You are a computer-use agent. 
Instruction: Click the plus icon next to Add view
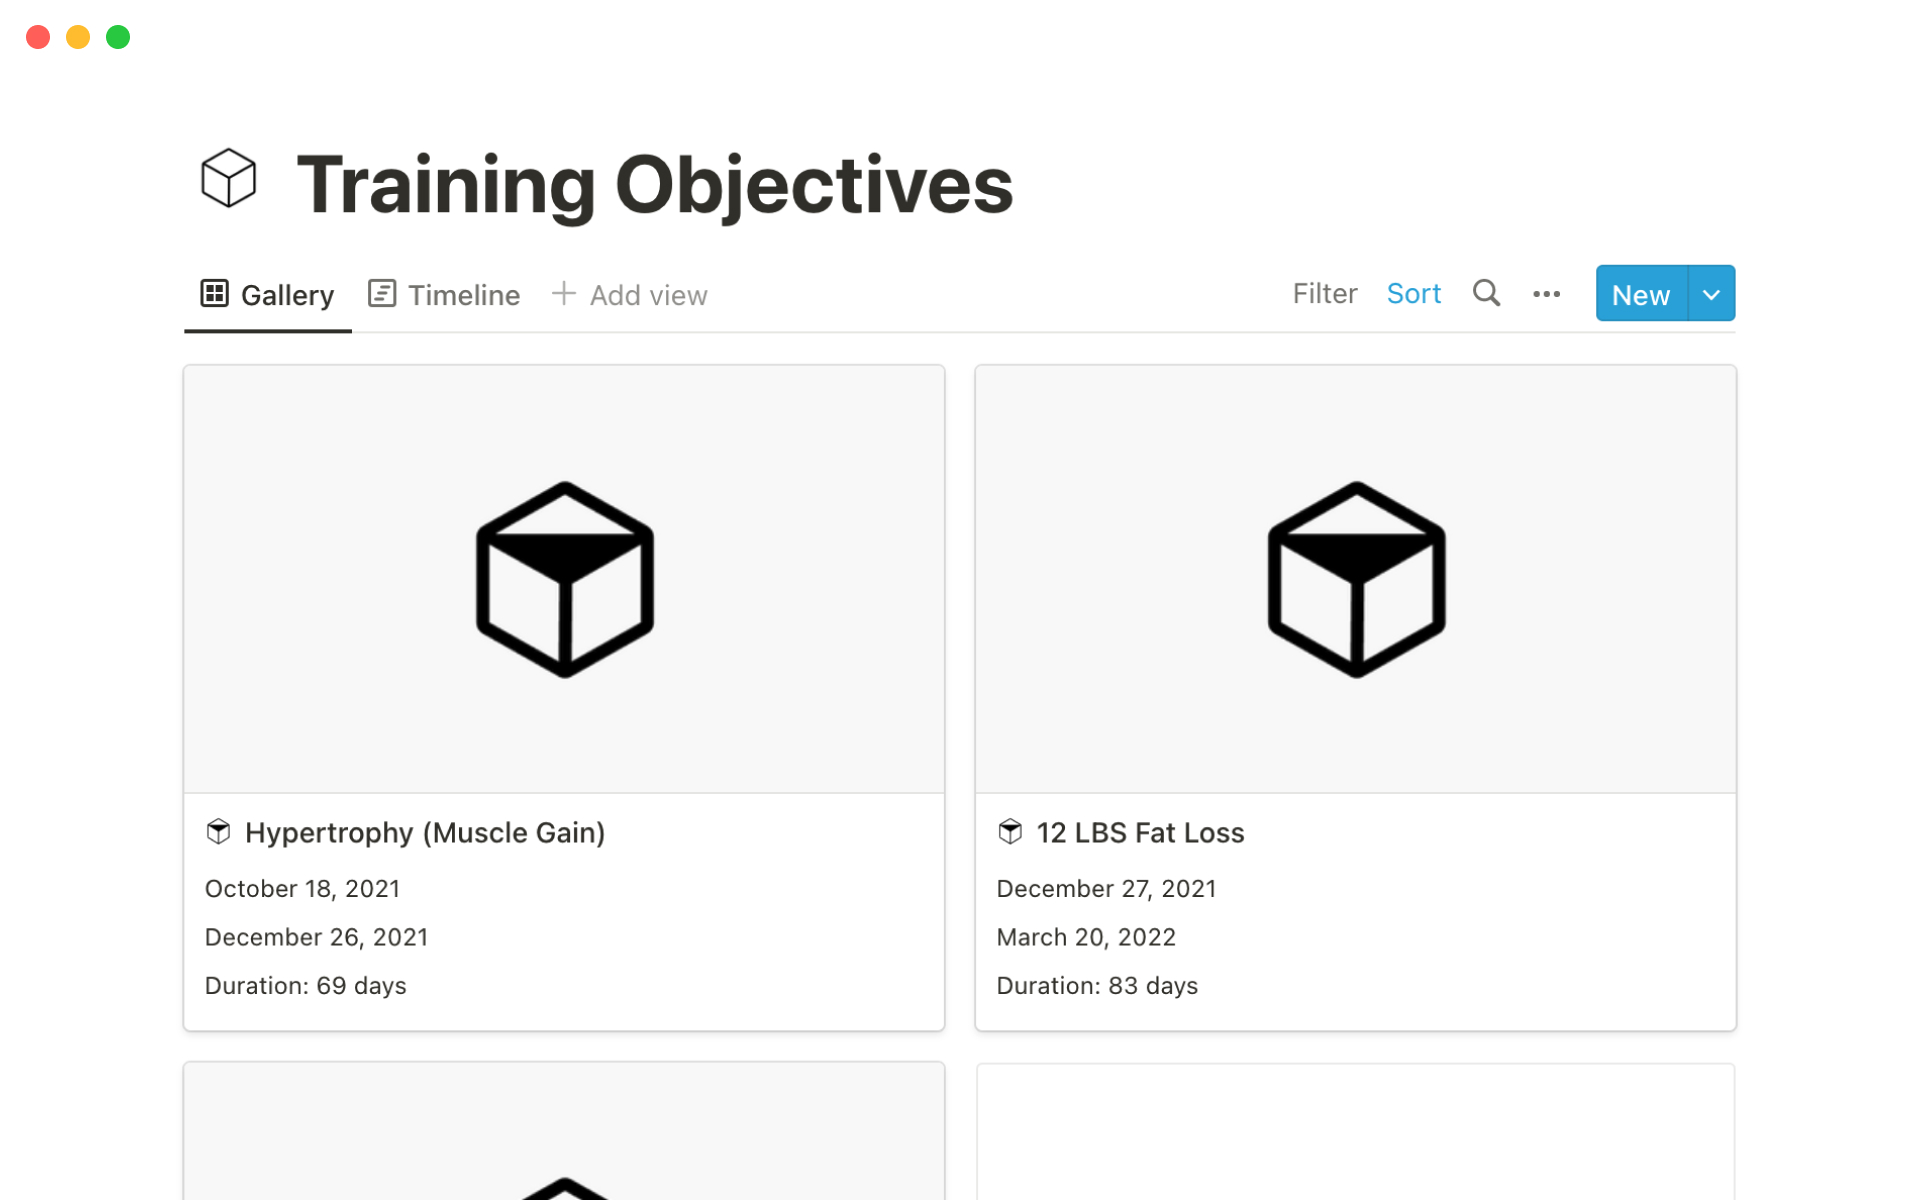[564, 294]
